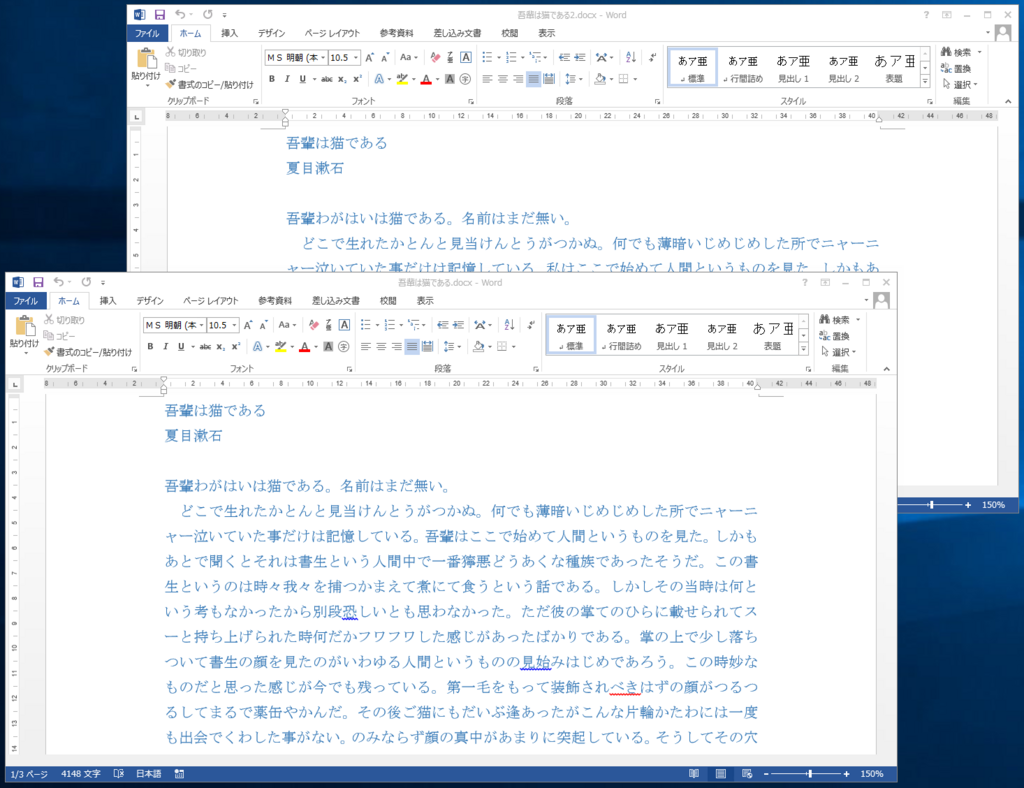Screen dimensions: 1024x788
Task: Toggle strikethrough abc in front window
Action: [x=205, y=347]
